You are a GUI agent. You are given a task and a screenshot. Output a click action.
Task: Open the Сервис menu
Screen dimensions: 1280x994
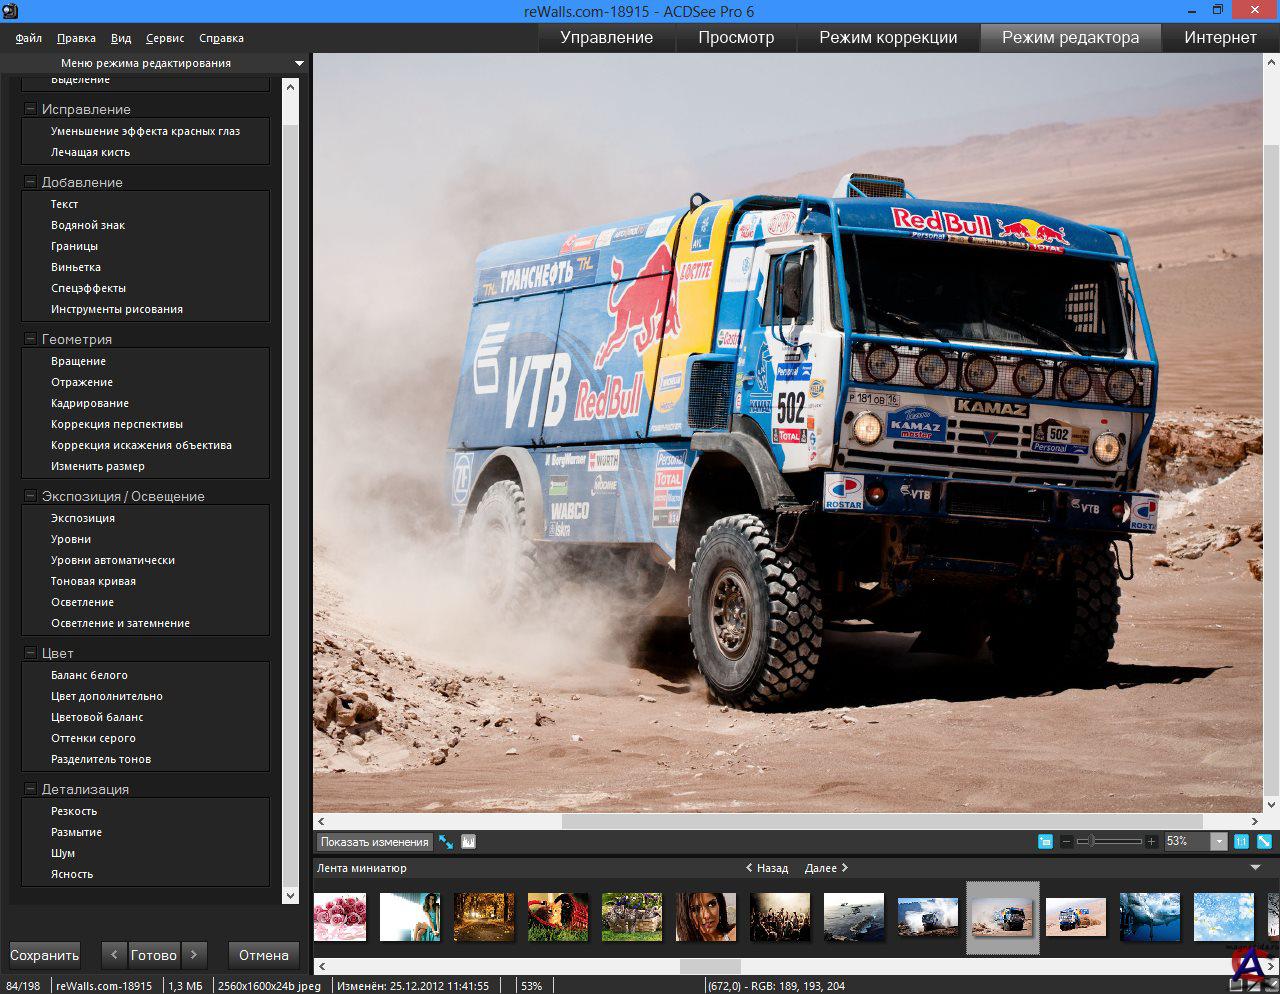coord(165,38)
